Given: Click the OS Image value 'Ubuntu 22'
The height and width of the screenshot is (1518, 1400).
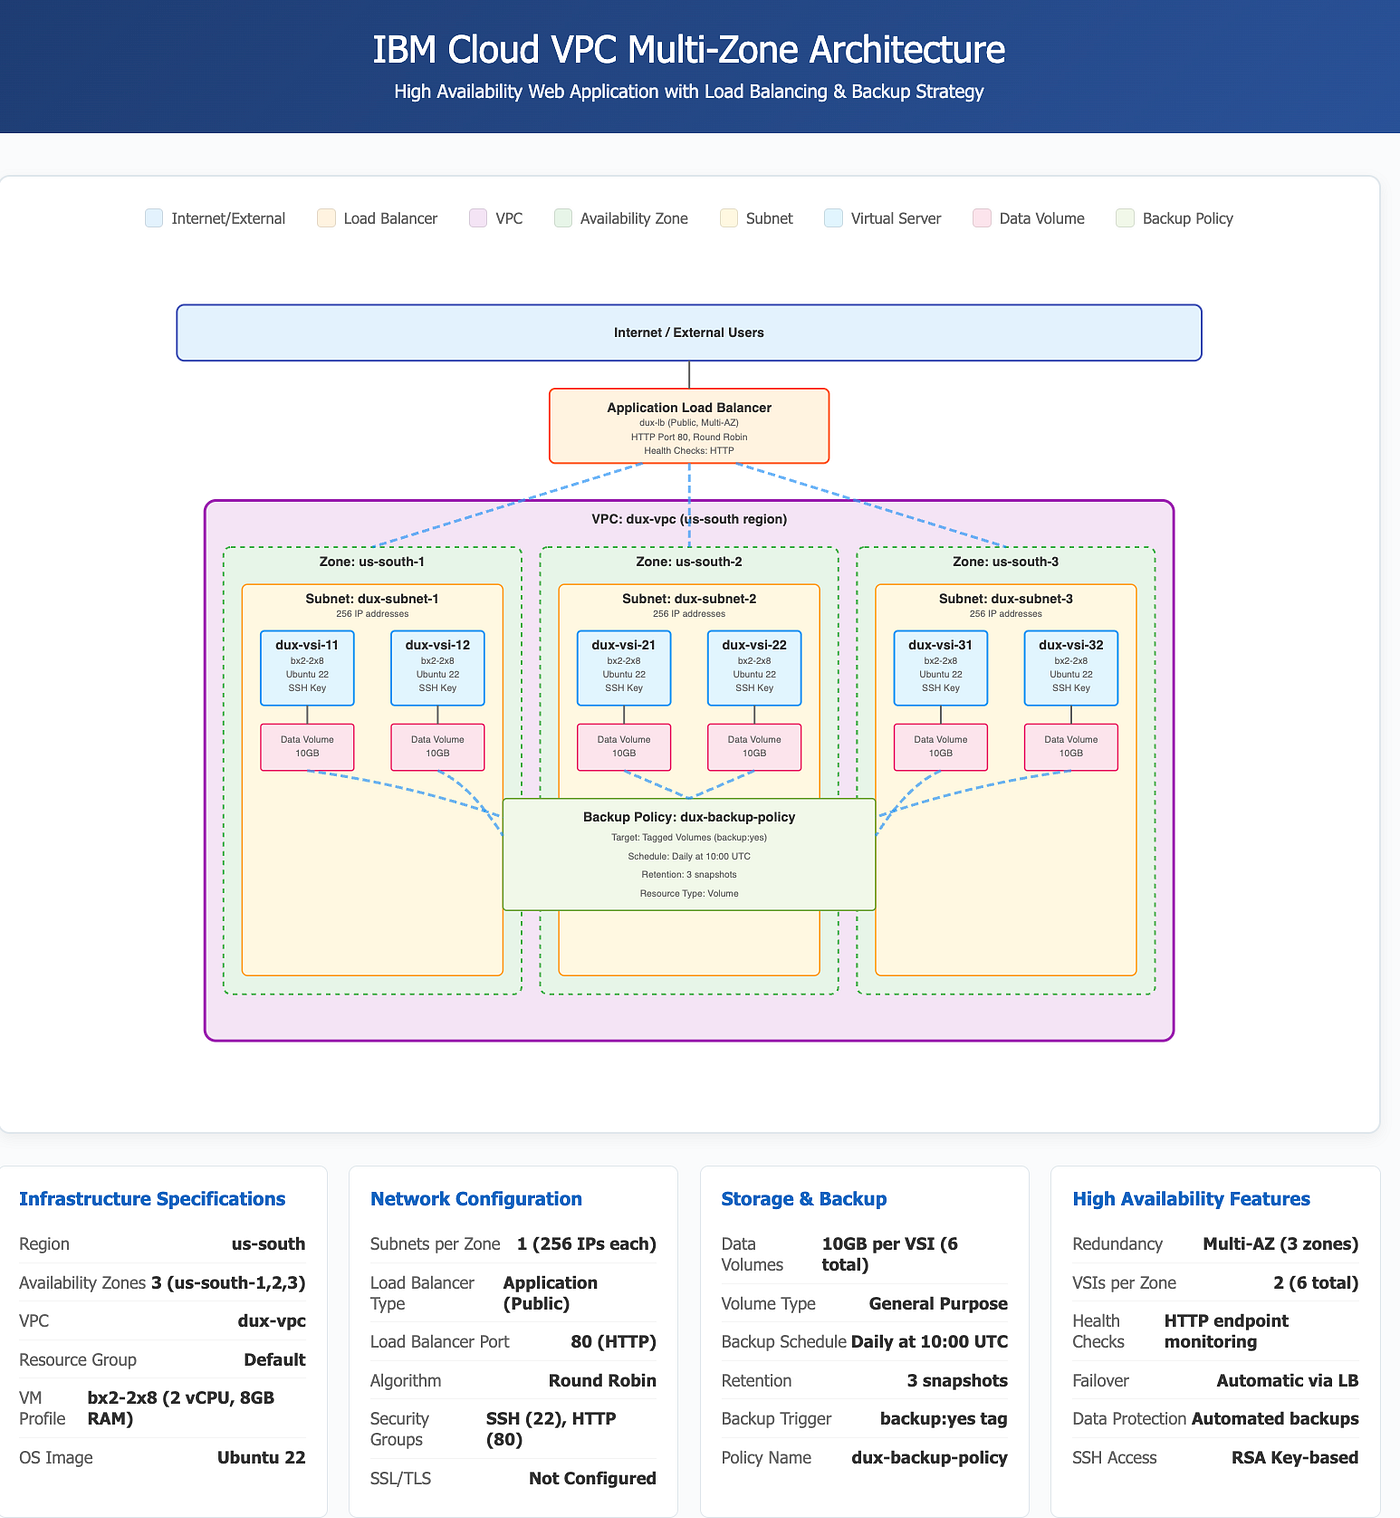Looking at the screenshot, I should (261, 1458).
